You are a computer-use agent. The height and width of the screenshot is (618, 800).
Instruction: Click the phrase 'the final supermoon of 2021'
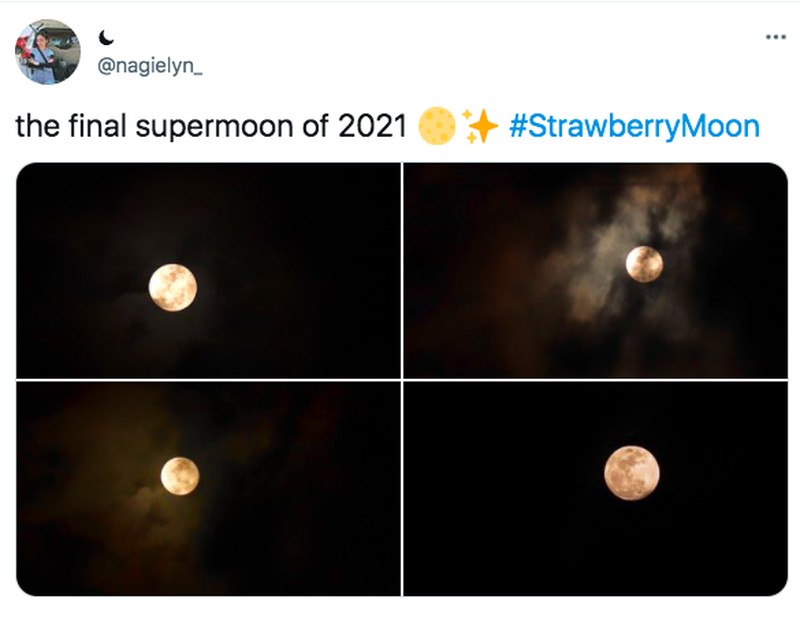tap(213, 125)
